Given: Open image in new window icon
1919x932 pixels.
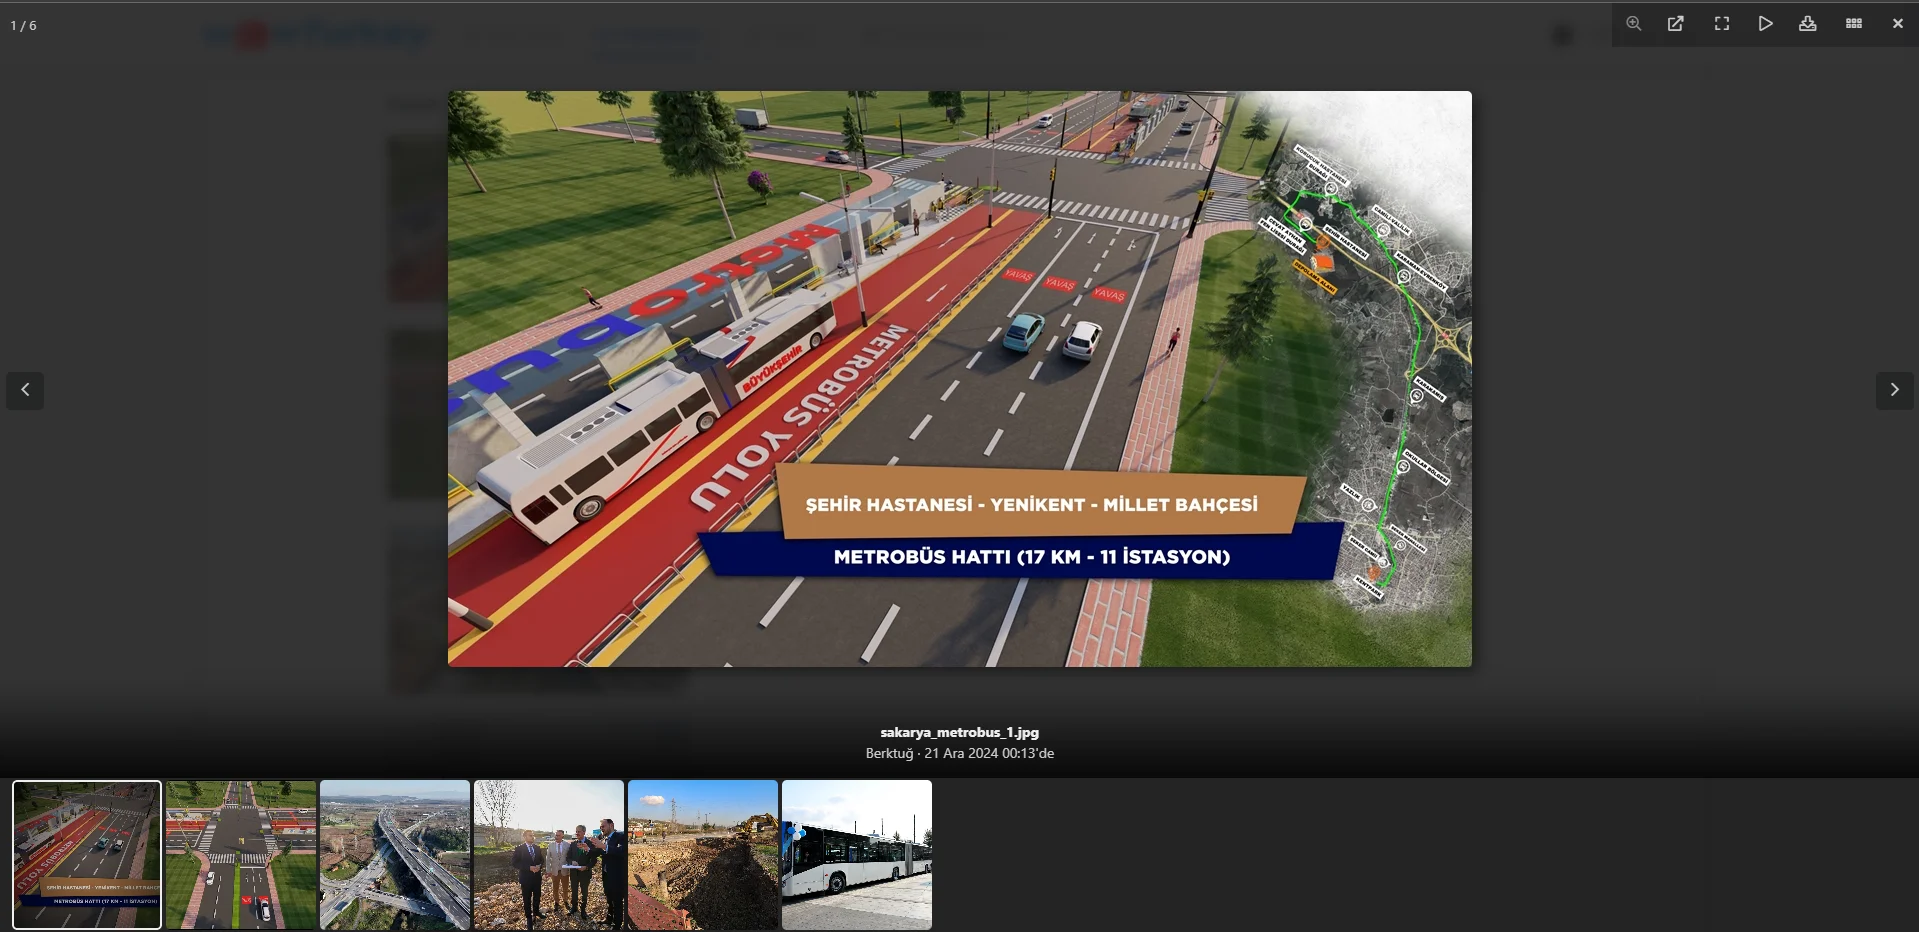Looking at the screenshot, I should tap(1676, 24).
